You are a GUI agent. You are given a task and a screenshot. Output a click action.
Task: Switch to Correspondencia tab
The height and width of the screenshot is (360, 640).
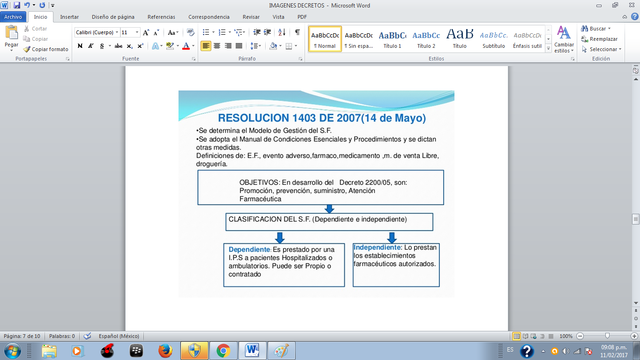click(209, 17)
